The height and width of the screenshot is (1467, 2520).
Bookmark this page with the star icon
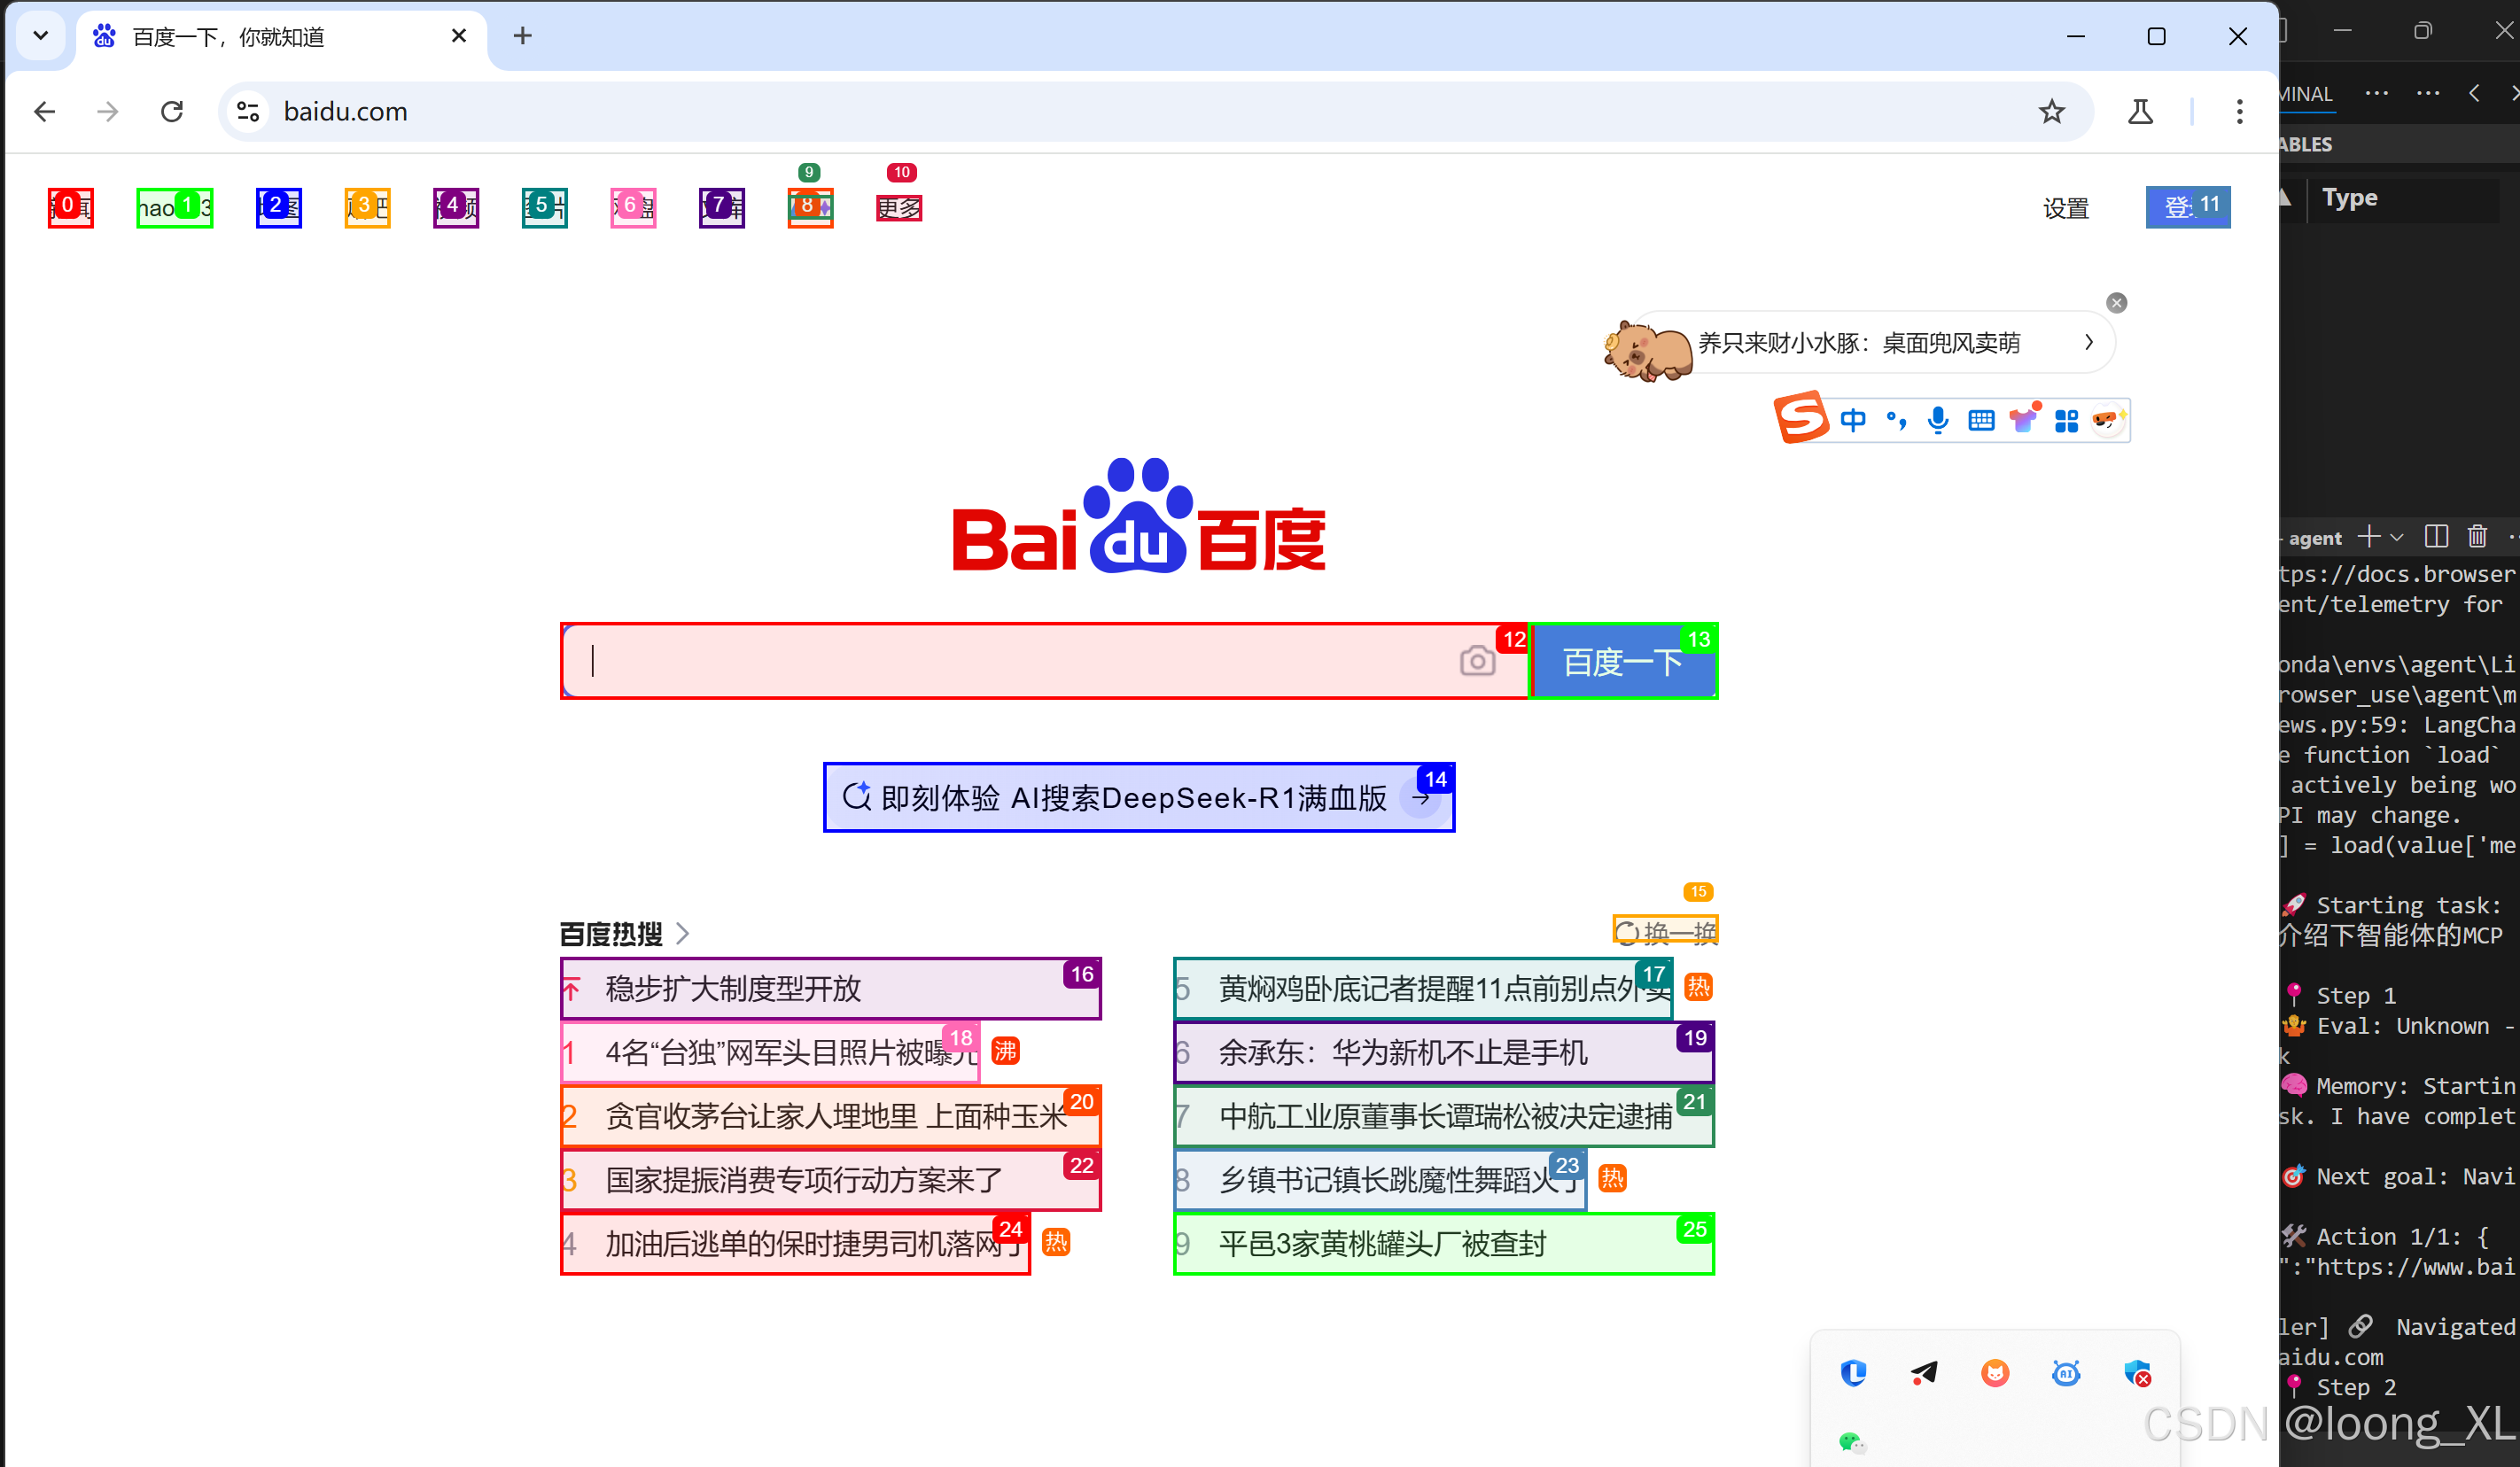2051,111
